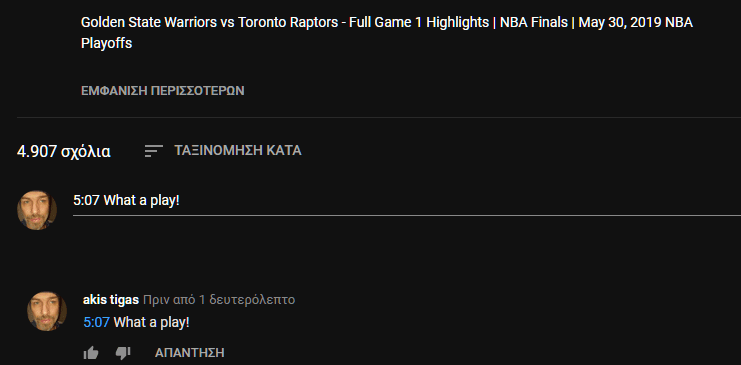Expand description with ΕΜΦΑΝΙΣΗ ΠΕΡΙΣΣΟΤΕΡΩΝ
Screen dimensions: 741x365
click(163, 91)
